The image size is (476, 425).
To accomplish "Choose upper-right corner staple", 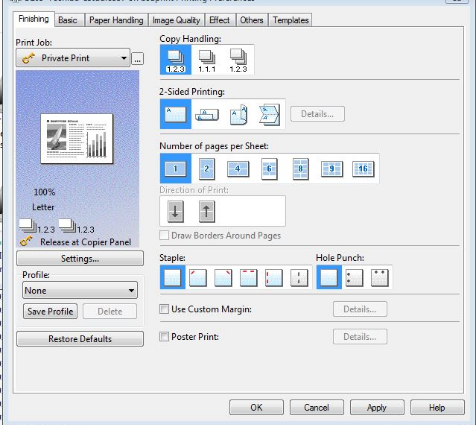I will coord(223,278).
